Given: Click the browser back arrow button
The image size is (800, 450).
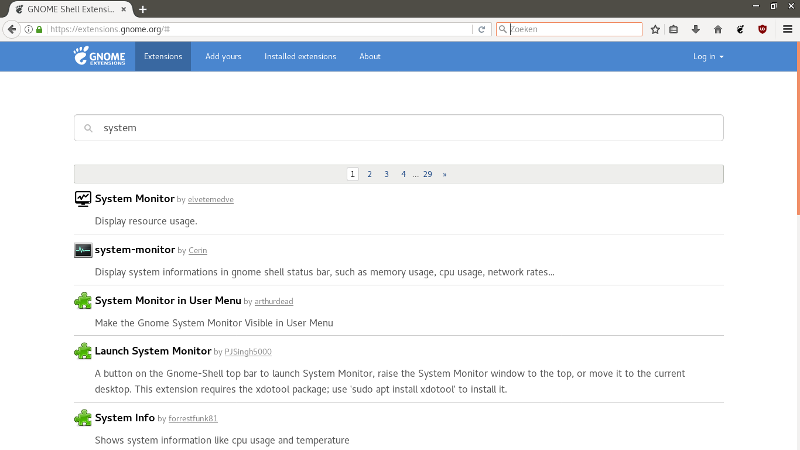Looking at the screenshot, I should point(12,29).
